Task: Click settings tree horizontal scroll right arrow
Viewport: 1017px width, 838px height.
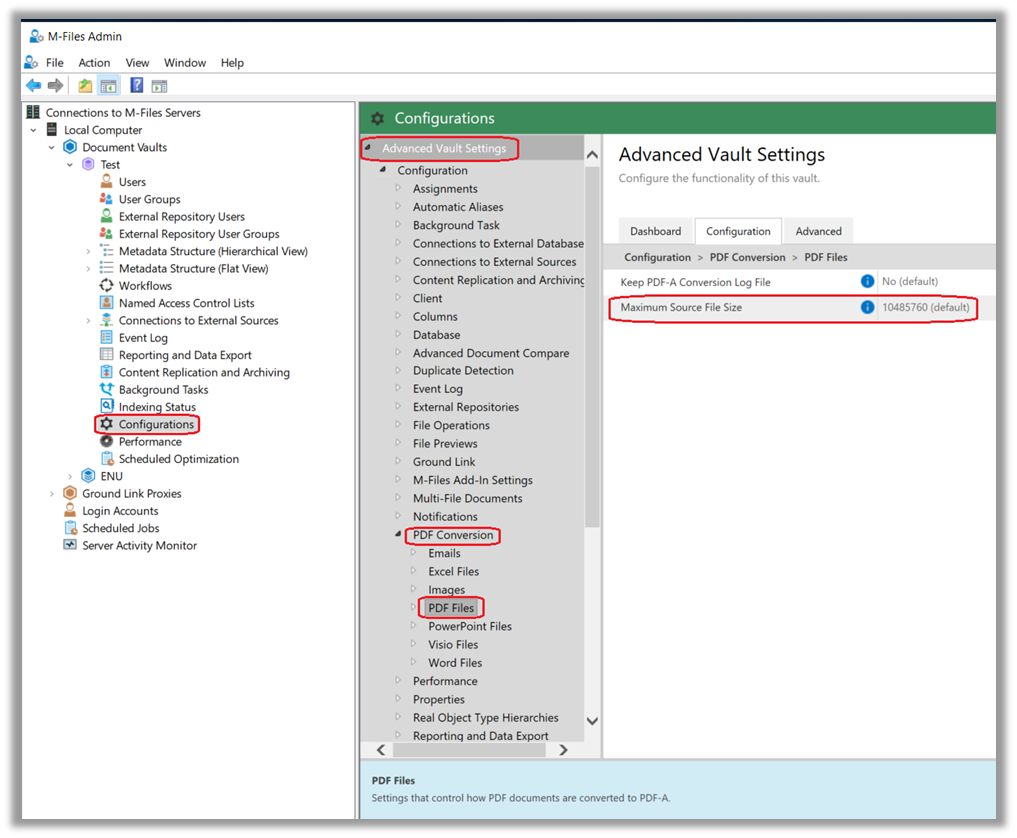Action: [x=563, y=750]
